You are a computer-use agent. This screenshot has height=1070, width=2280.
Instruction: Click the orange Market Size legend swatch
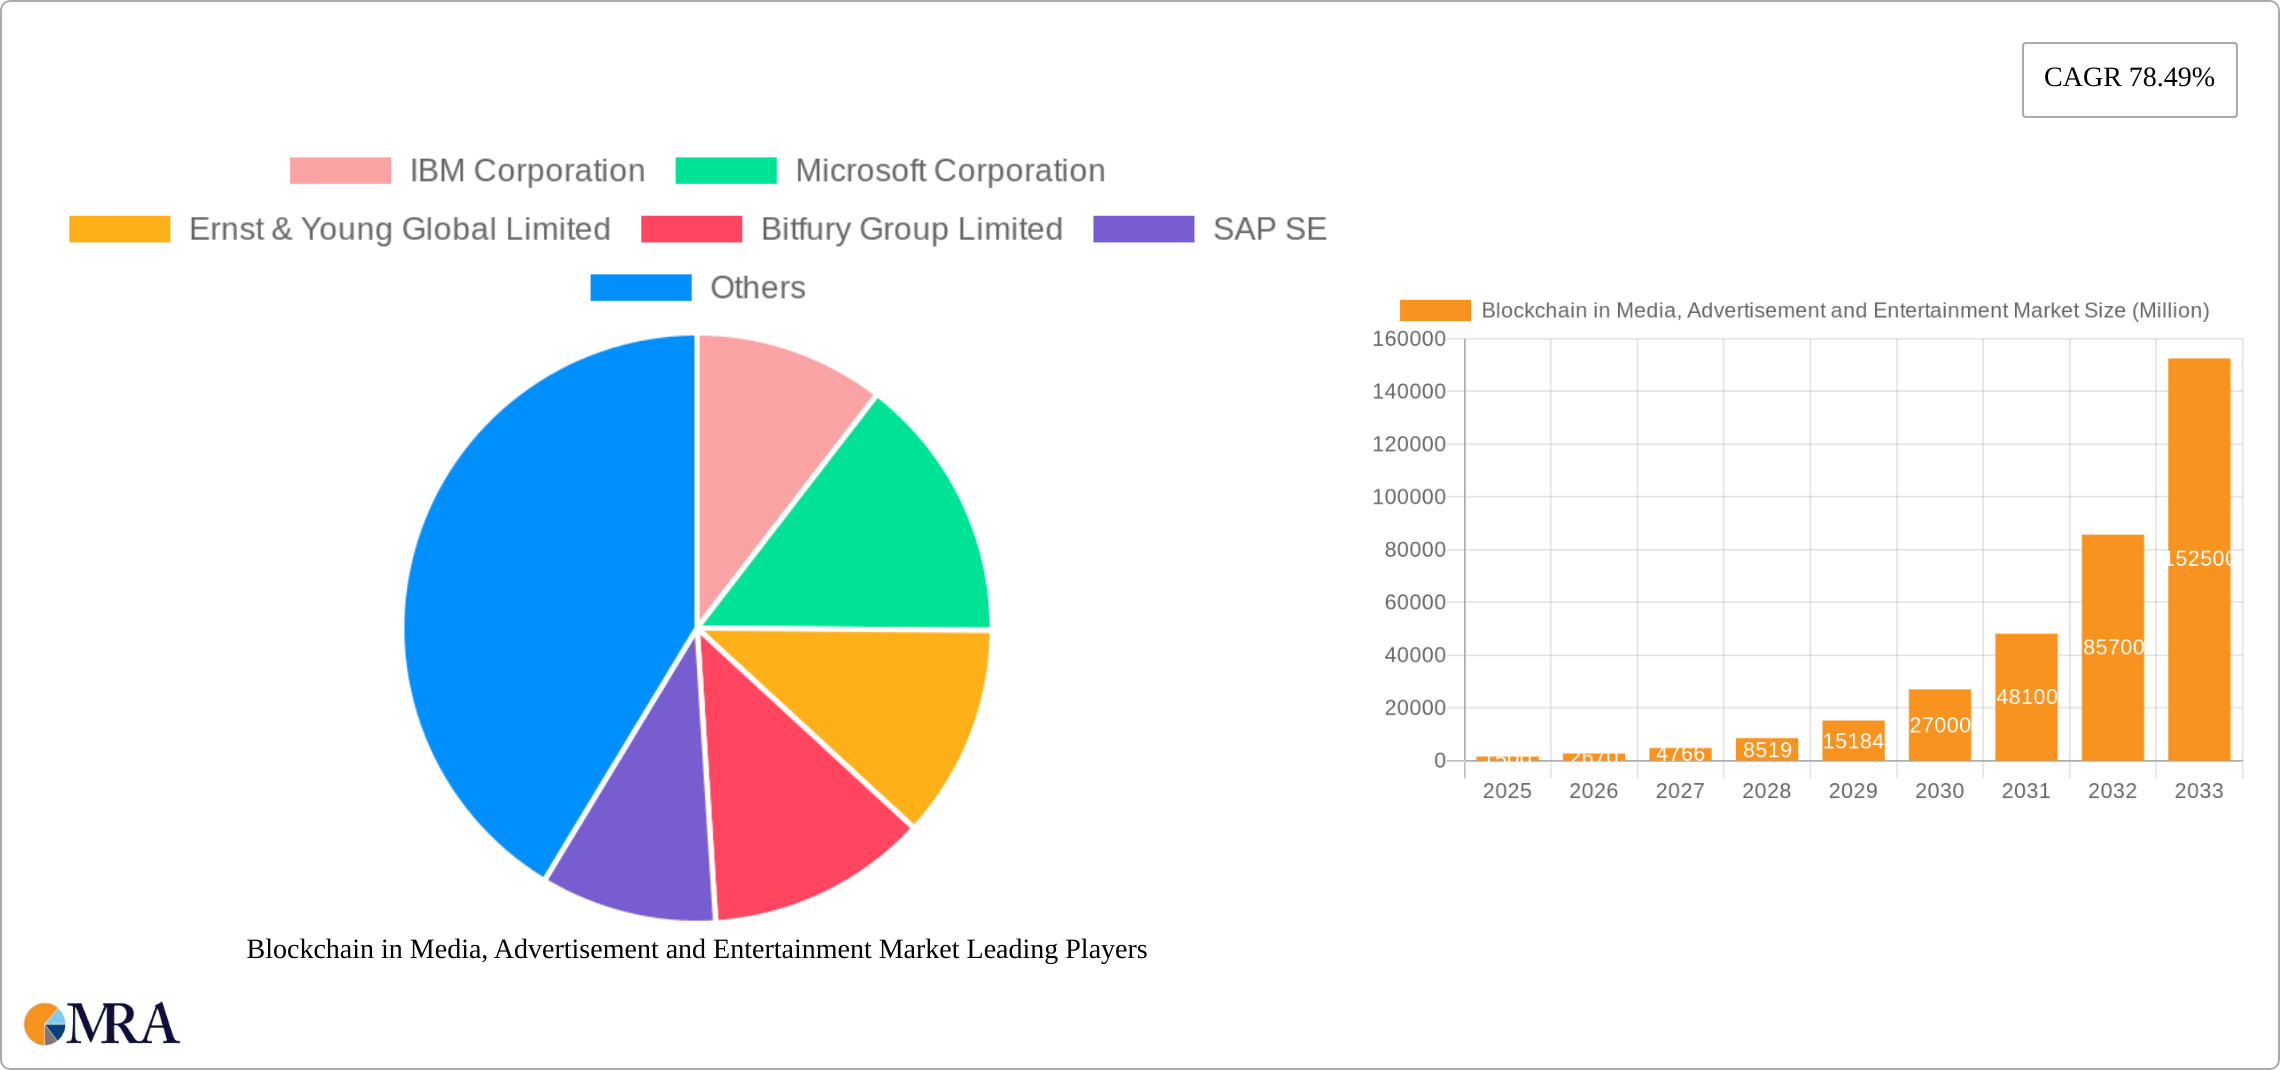coord(1435,310)
